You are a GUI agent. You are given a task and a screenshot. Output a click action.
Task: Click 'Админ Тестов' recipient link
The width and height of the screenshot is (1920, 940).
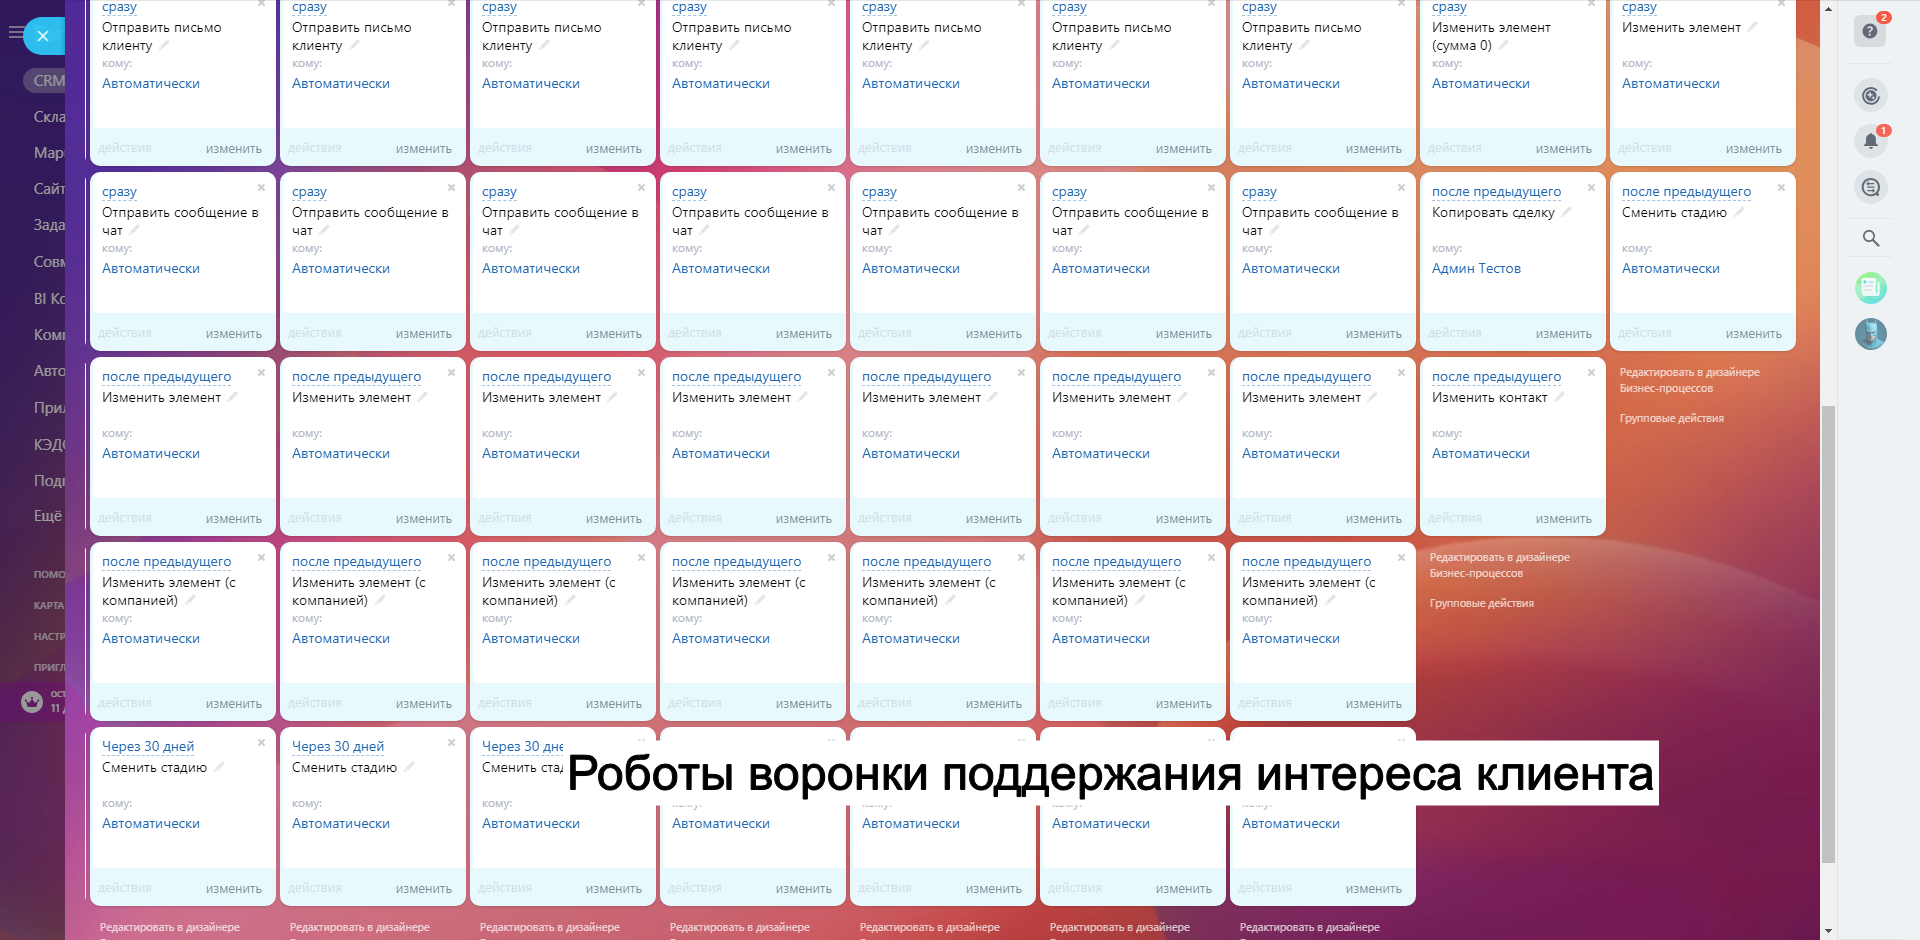(x=1476, y=268)
